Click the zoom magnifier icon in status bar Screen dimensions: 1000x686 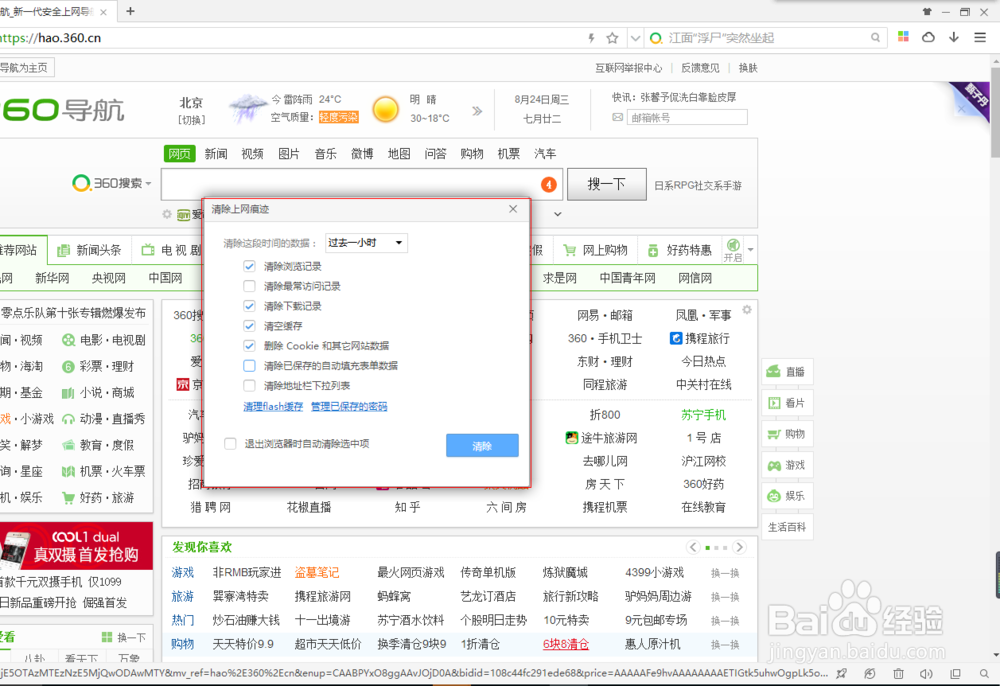pyautogui.click(x=984, y=673)
